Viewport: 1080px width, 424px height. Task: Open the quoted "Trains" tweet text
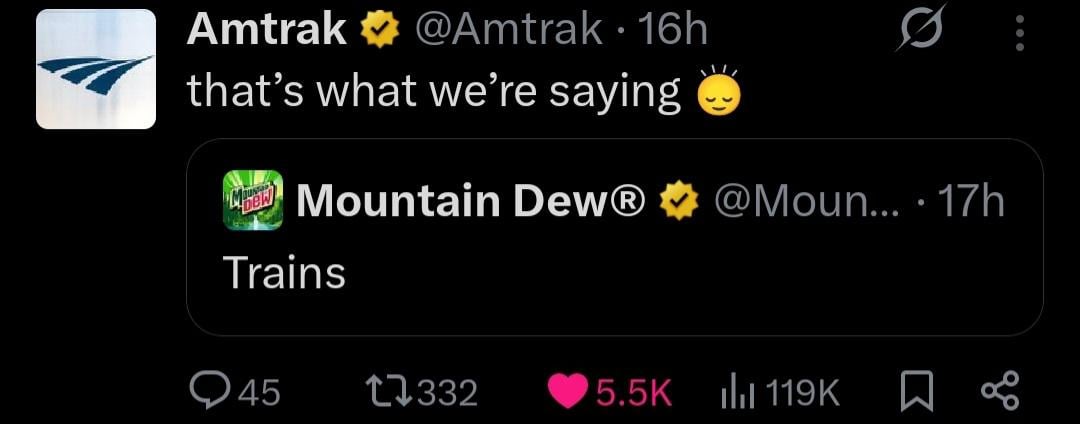click(x=283, y=272)
